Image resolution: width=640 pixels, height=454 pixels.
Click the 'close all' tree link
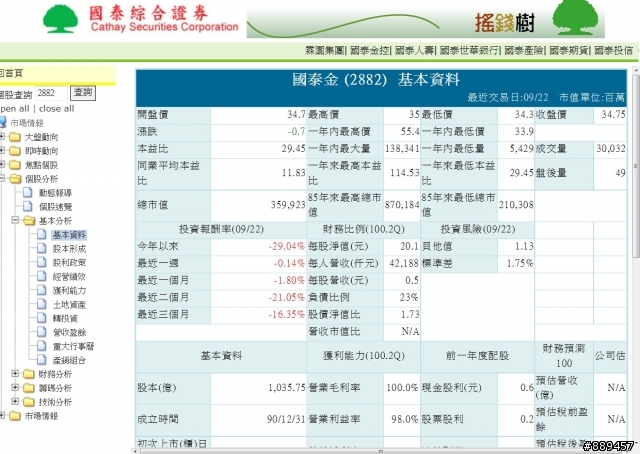click(x=56, y=109)
